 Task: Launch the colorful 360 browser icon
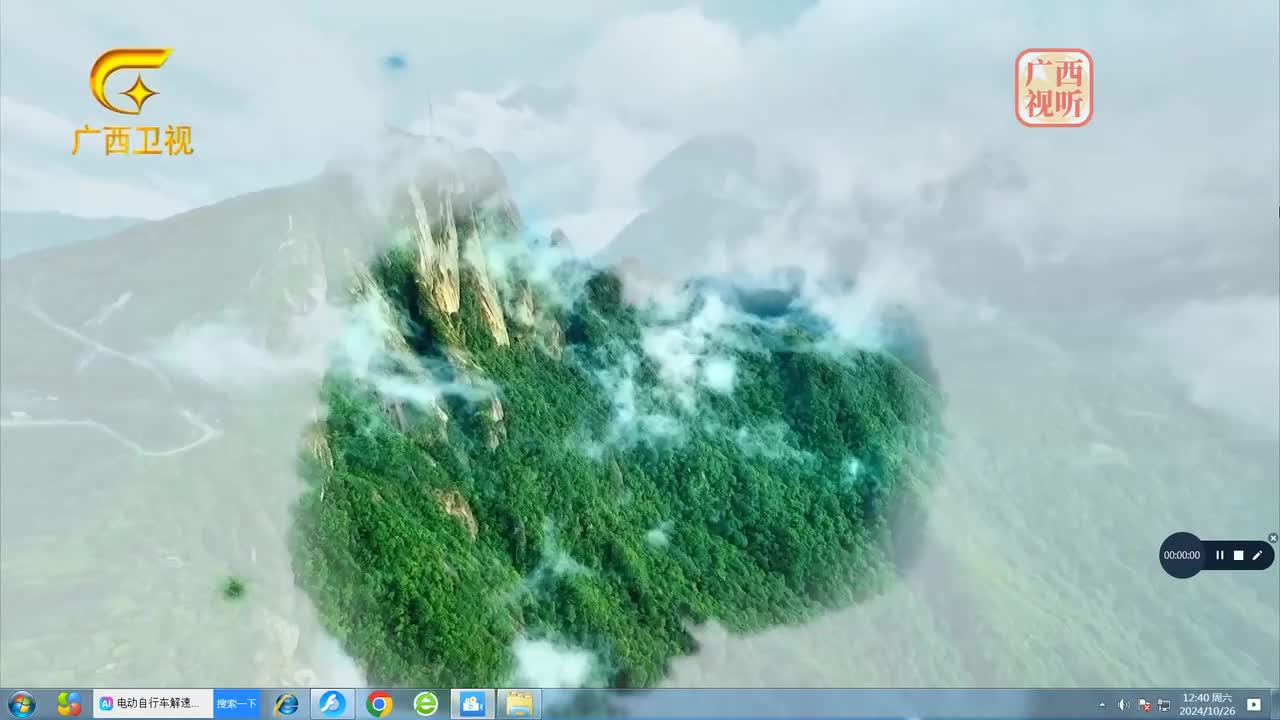click(69, 704)
